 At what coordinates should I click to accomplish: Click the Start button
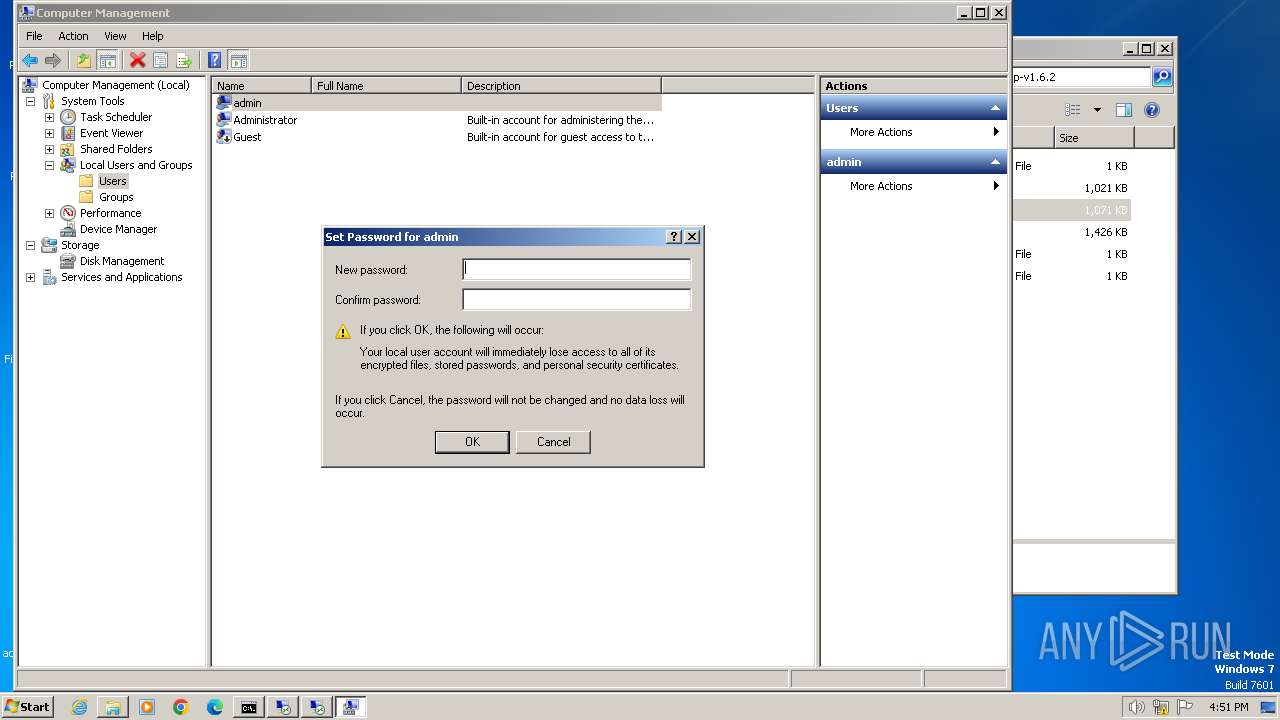point(27,707)
